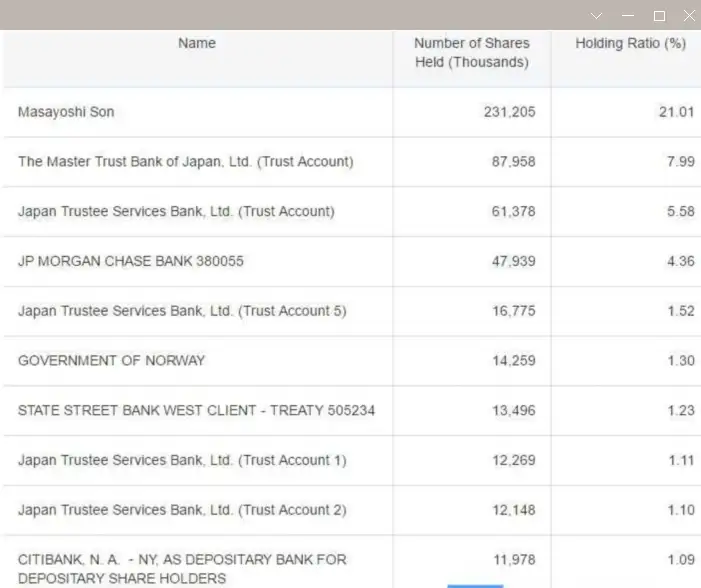Select Japan Trustee Services Trust Account 1
The width and height of the screenshot is (701, 588).
pos(350,461)
